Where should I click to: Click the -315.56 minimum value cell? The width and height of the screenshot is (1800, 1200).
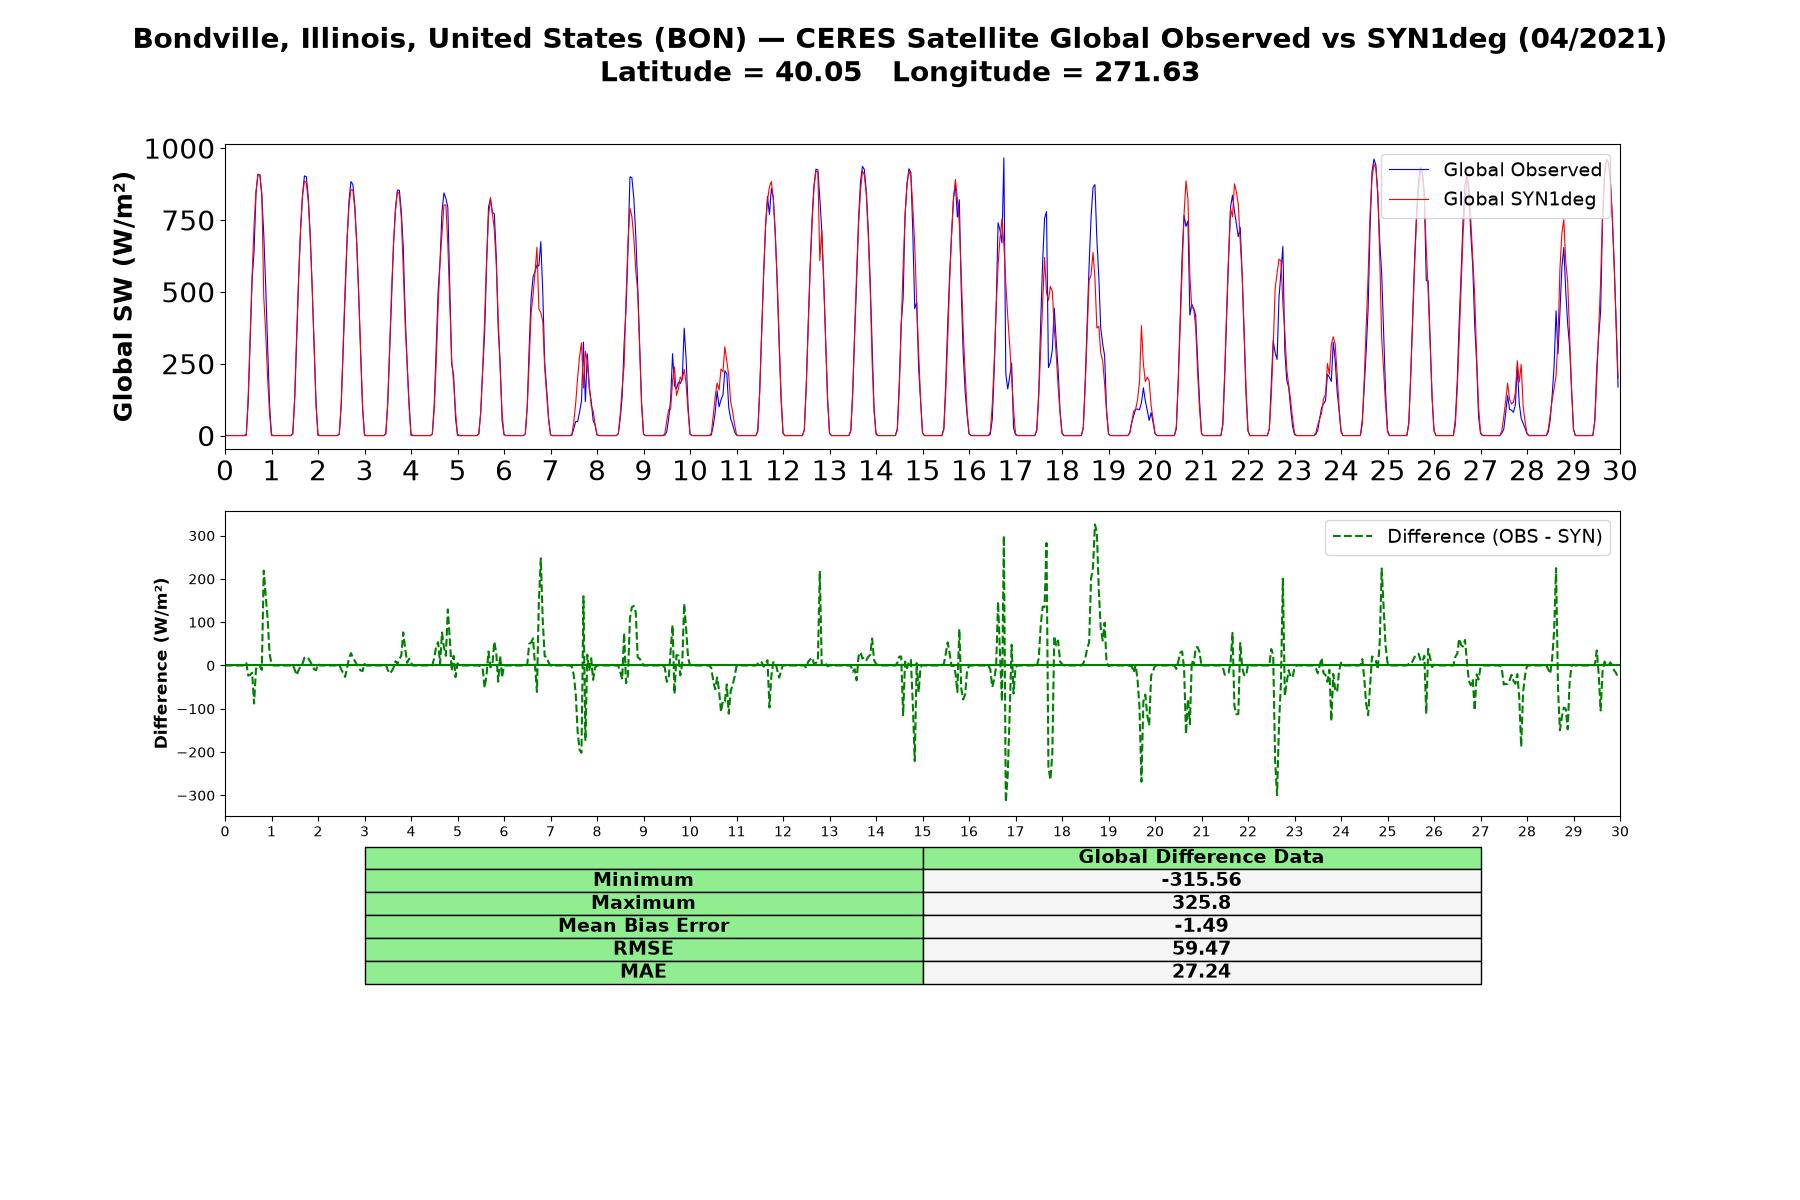(1202, 880)
